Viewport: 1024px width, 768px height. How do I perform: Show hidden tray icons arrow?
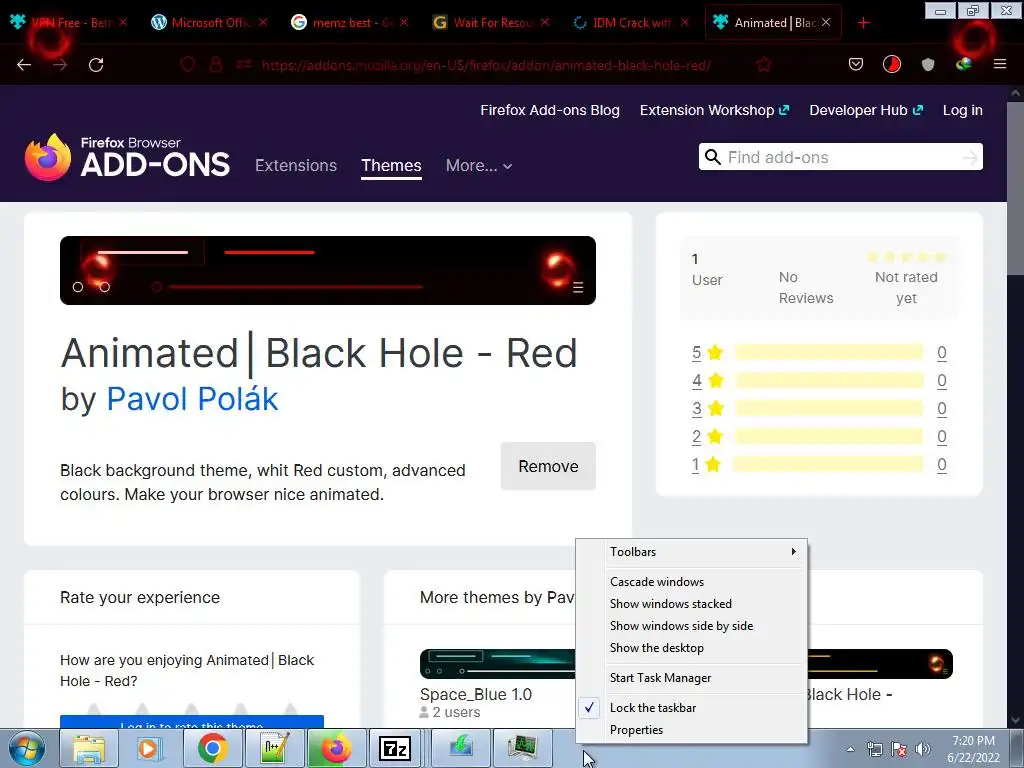click(x=850, y=749)
